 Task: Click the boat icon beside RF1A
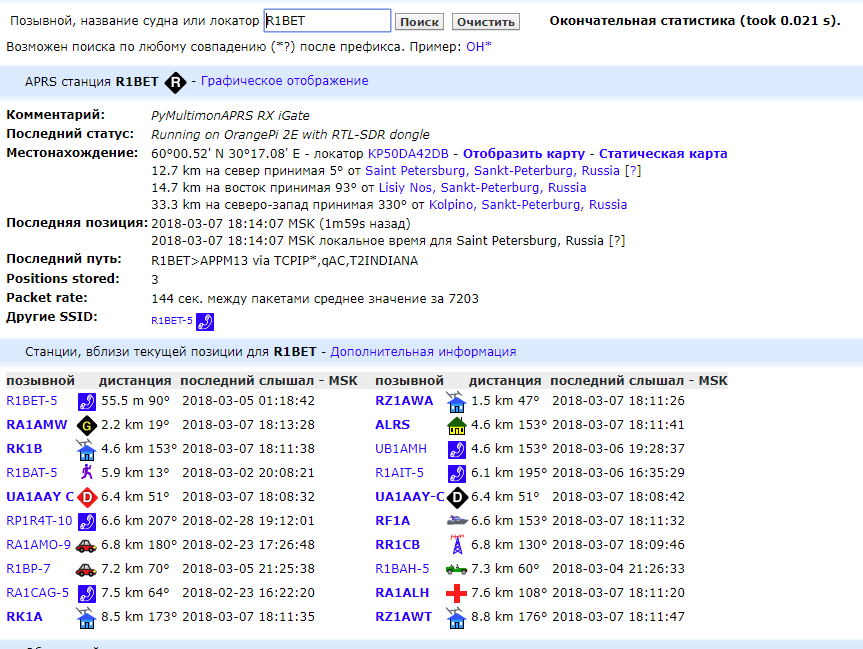click(x=456, y=521)
